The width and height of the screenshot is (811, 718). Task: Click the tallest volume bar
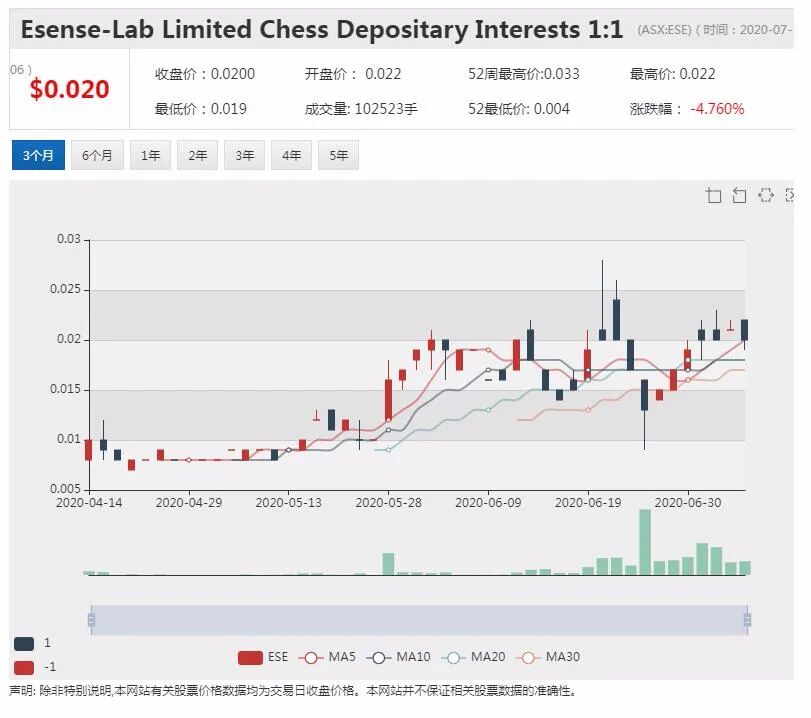645,542
